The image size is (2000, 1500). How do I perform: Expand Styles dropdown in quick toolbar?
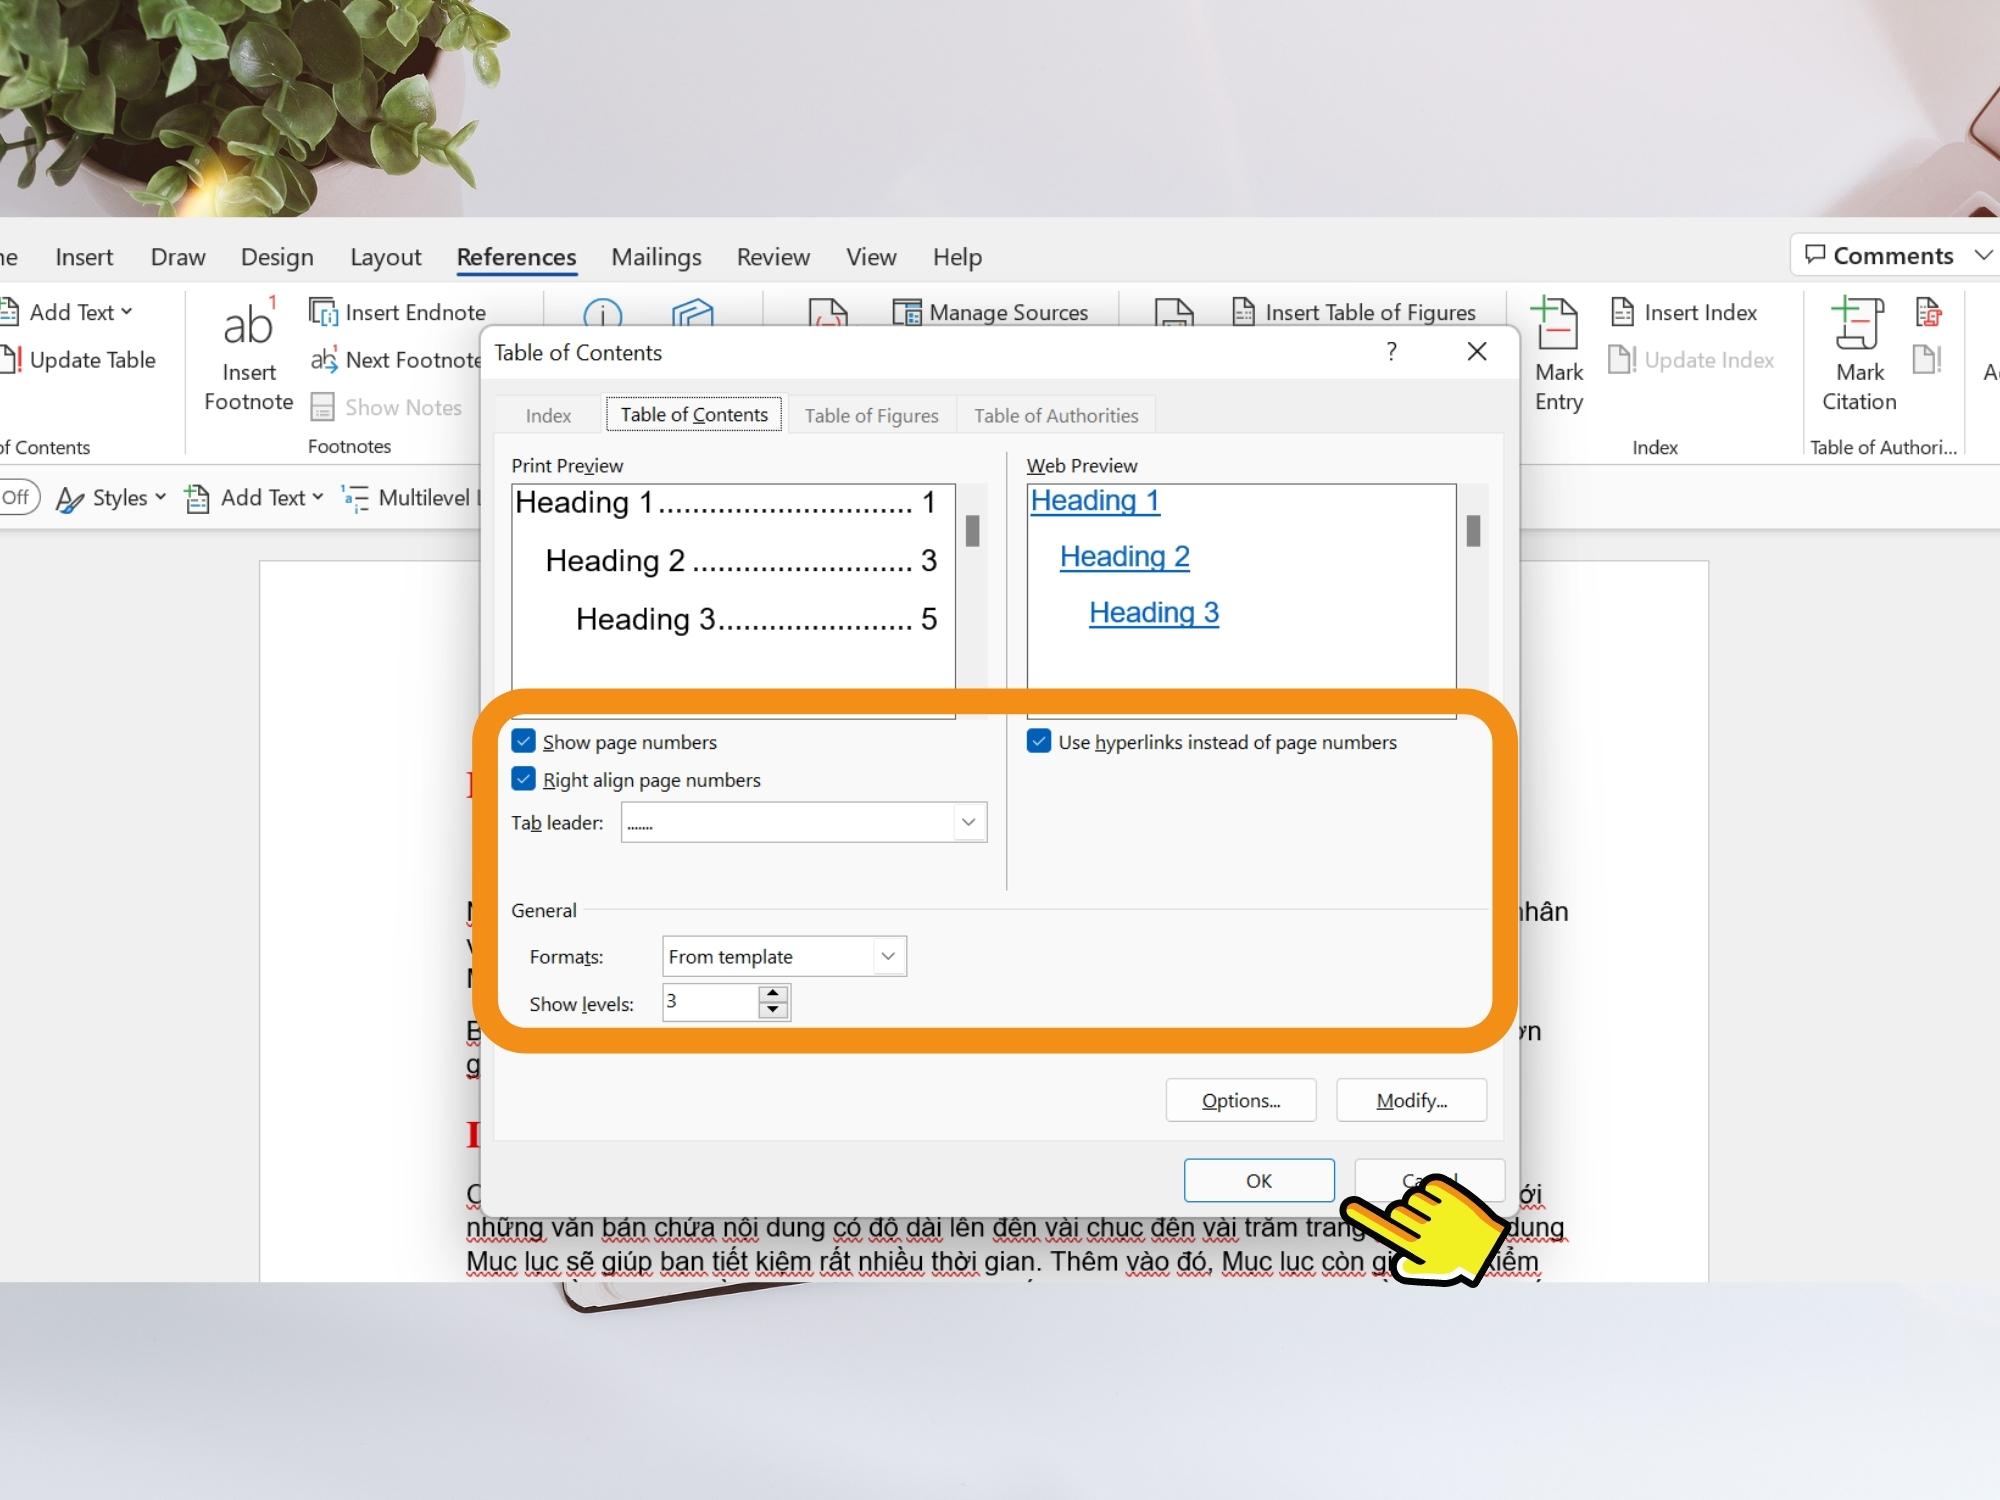tap(160, 497)
